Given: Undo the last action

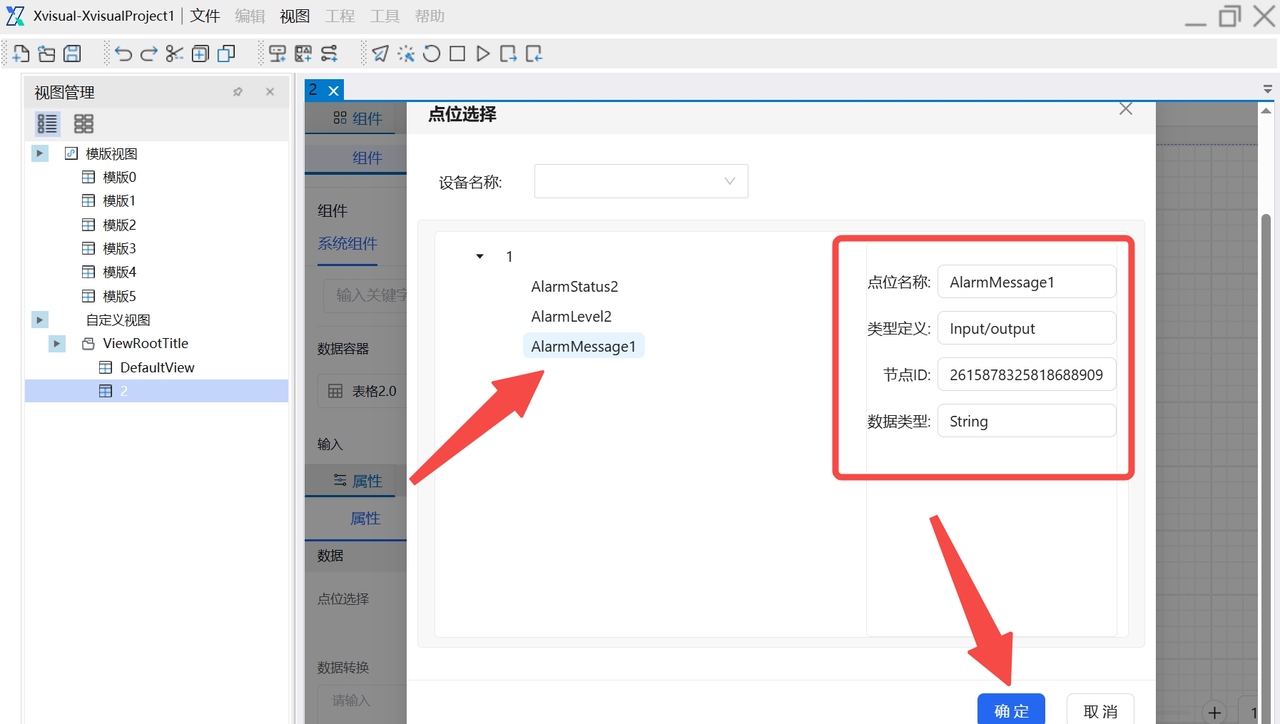Looking at the screenshot, I should [123, 54].
